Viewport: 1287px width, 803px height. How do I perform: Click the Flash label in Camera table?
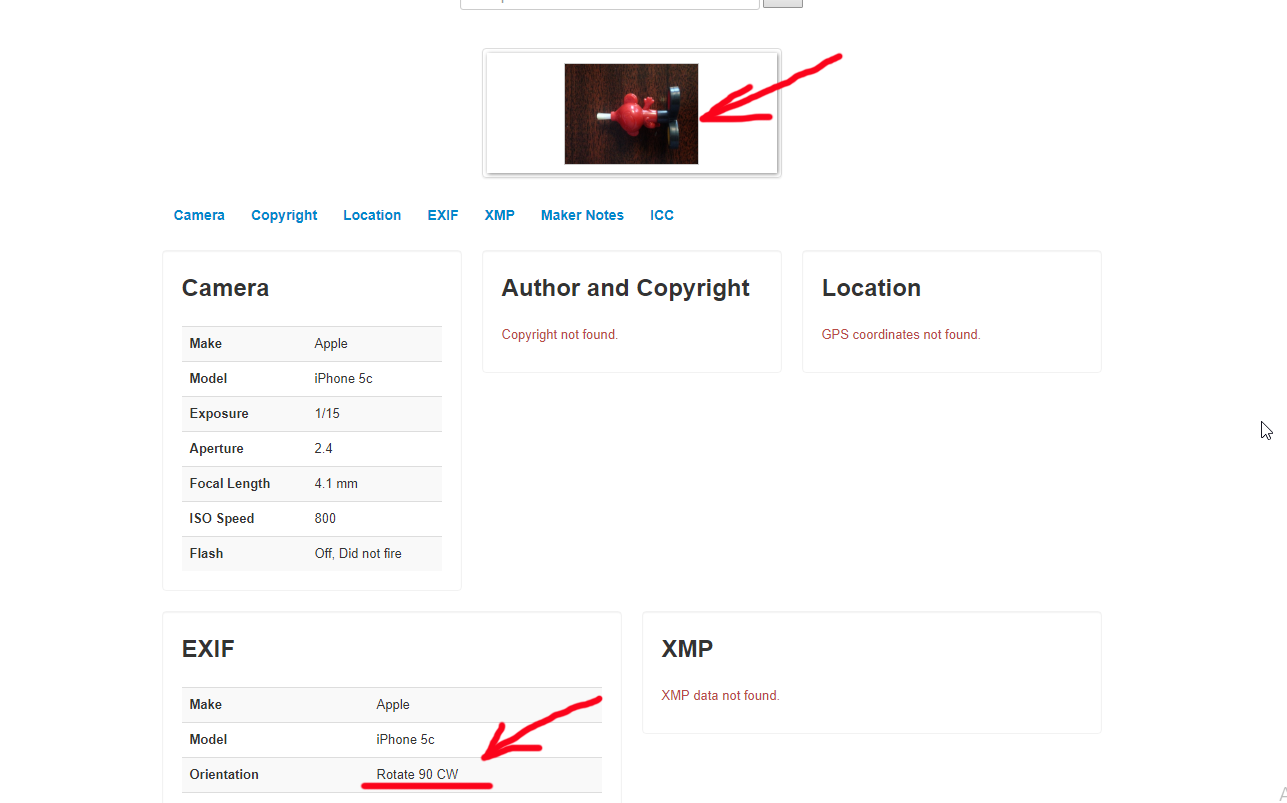click(x=206, y=553)
